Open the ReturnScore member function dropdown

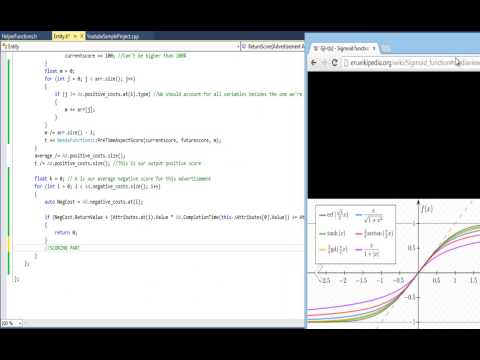tap(272, 46)
